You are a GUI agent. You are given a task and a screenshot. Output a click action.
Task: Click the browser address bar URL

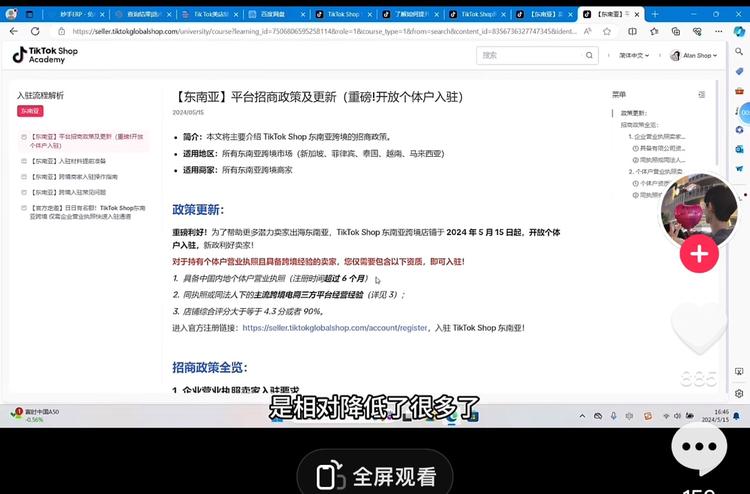[x=324, y=31]
